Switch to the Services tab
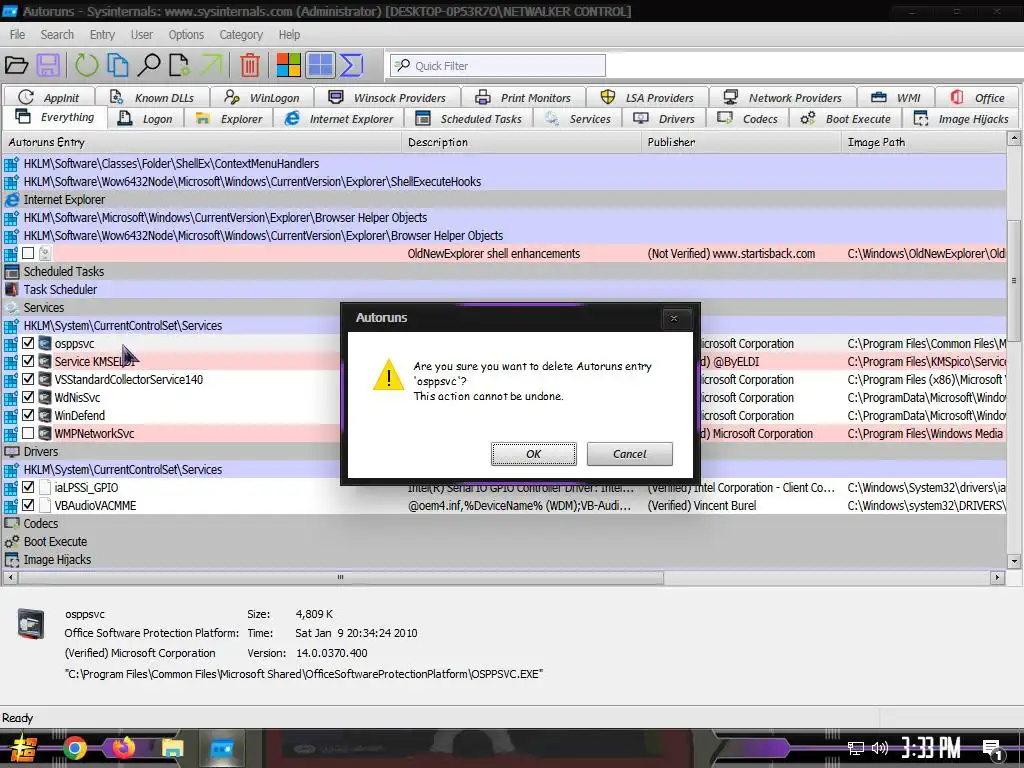 coord(578,119)
